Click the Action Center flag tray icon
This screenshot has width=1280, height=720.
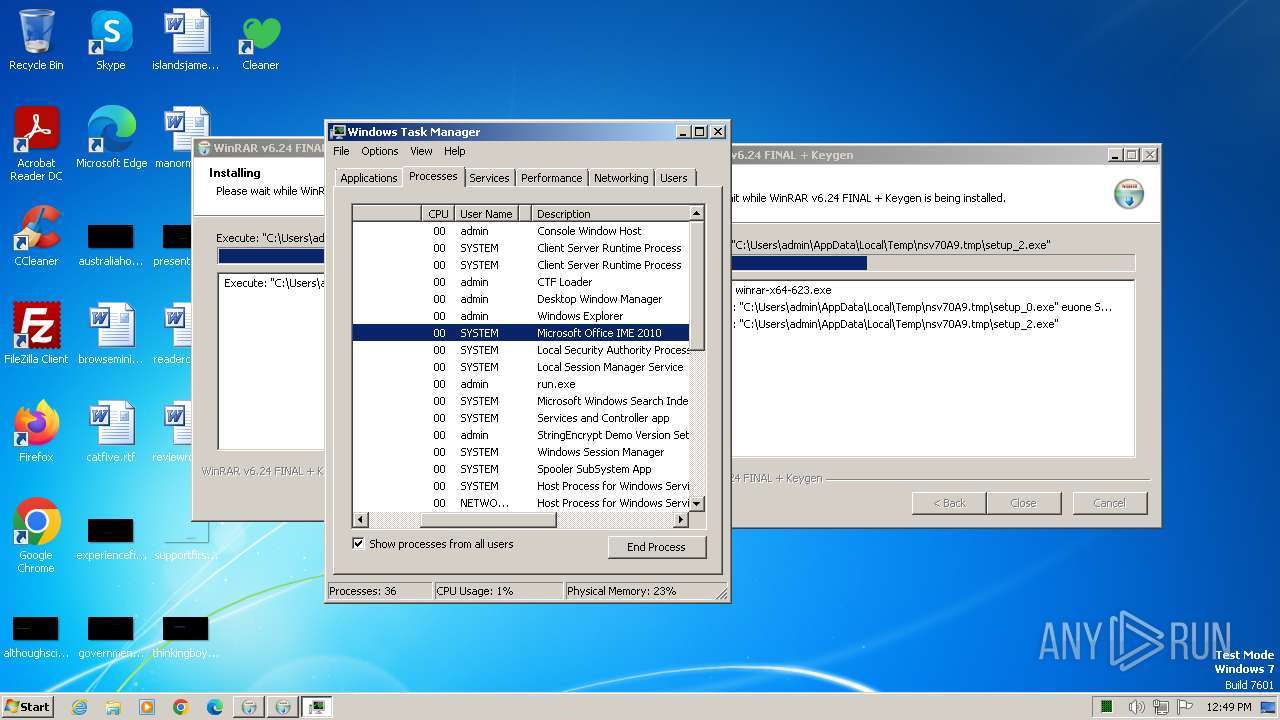pyautogui.click(x=1186, y=707)
